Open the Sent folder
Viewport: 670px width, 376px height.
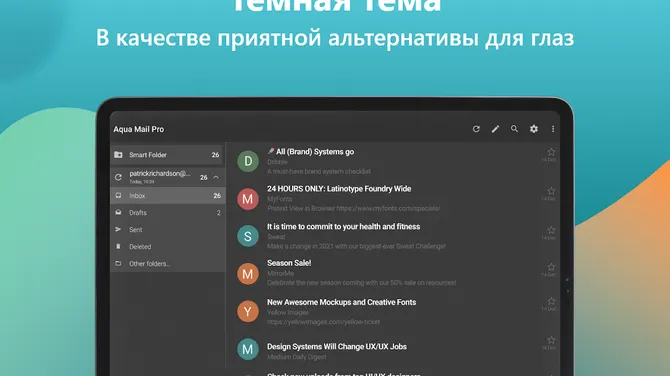click(168, 230)
